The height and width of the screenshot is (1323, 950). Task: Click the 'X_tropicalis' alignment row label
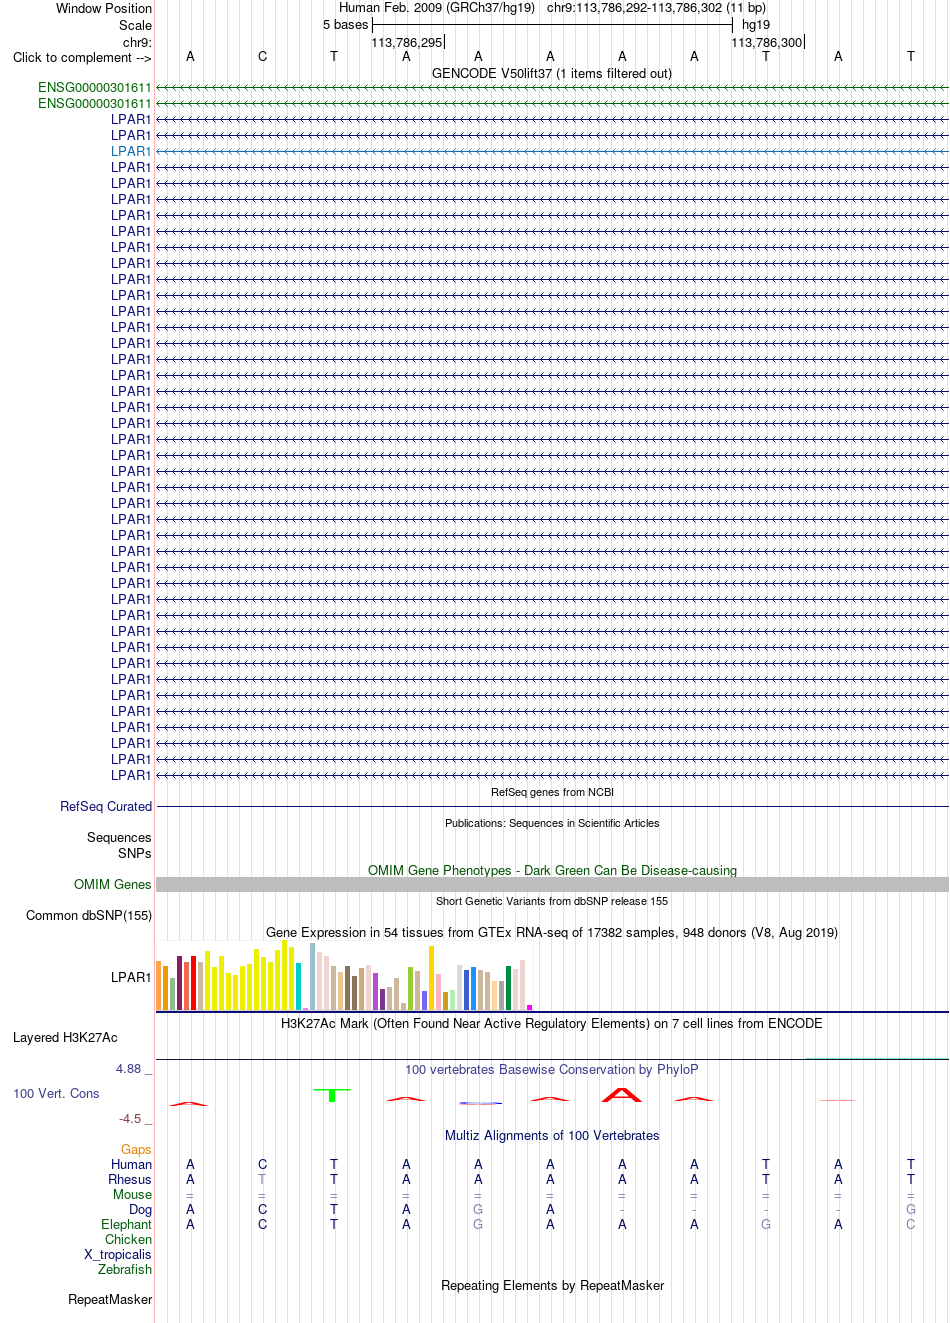coord(118,1254)
